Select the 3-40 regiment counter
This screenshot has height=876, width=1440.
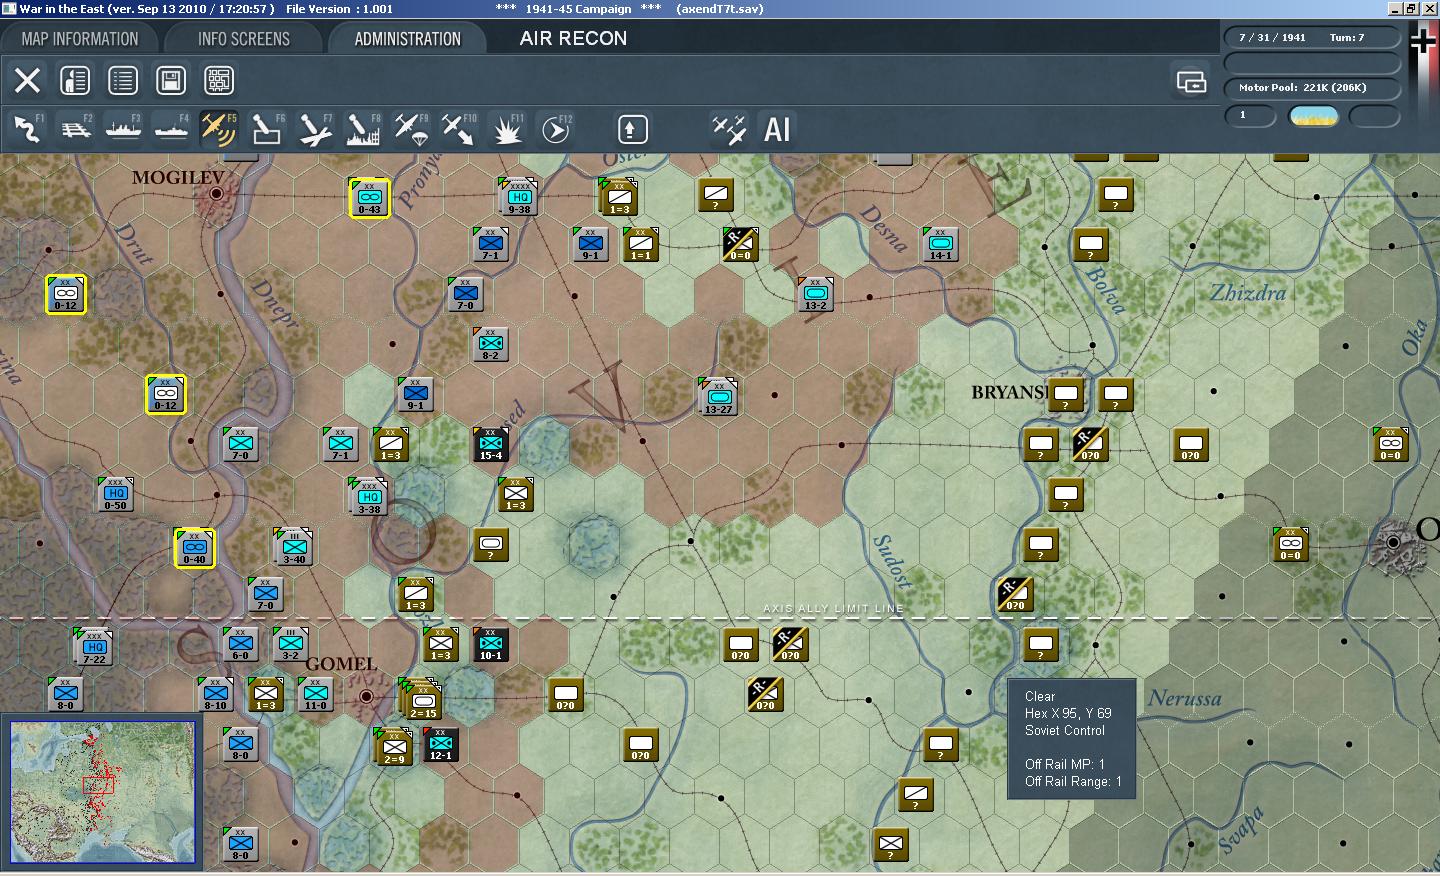click(293, 546)
